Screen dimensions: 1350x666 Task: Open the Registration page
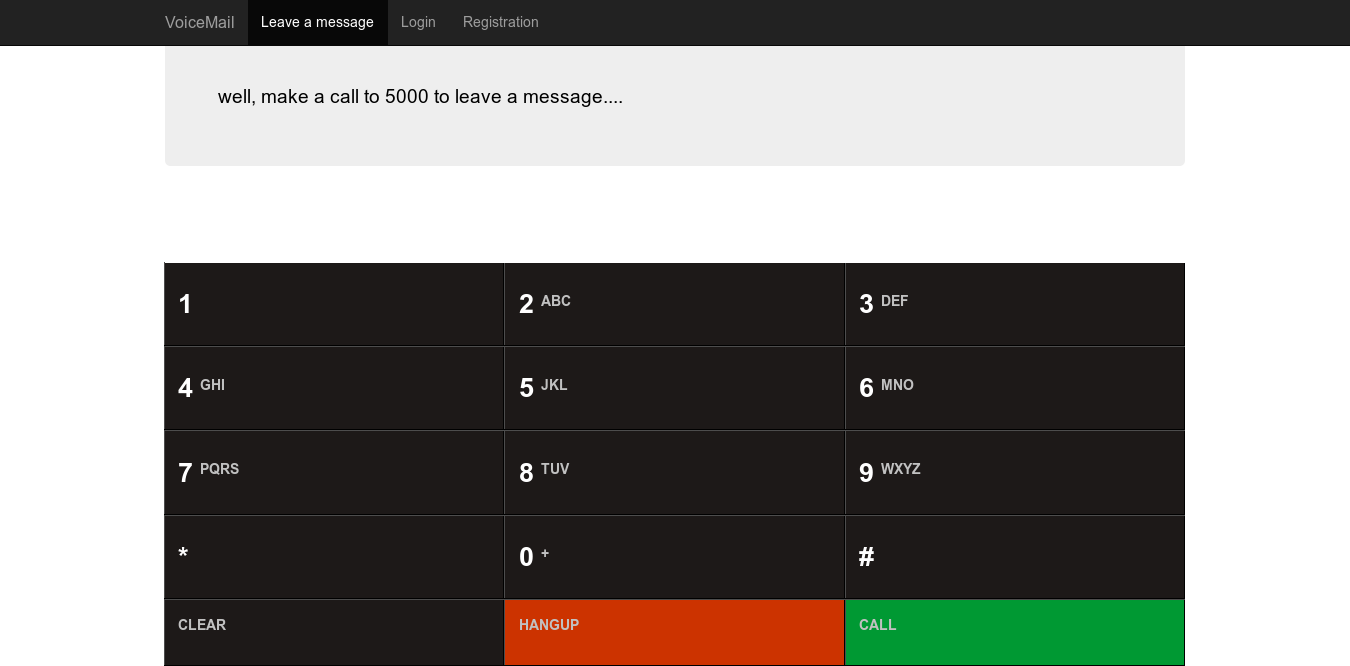click(x=500, y=22)
